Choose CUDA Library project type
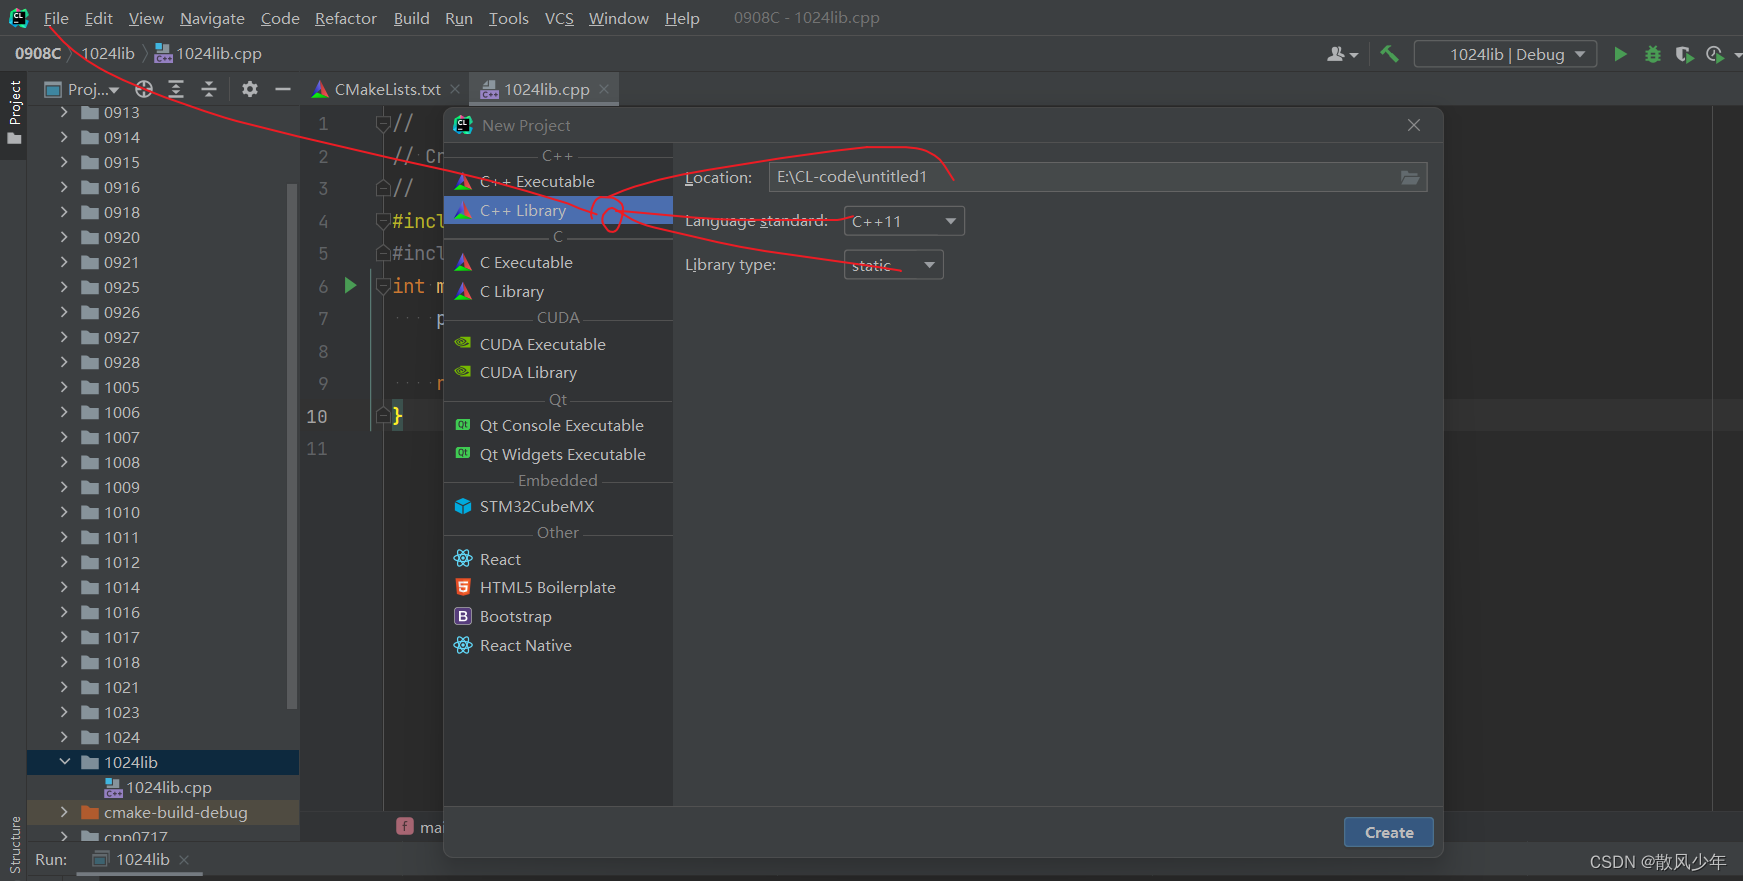Screen dimensions: 1743x881 coord(558,372)
